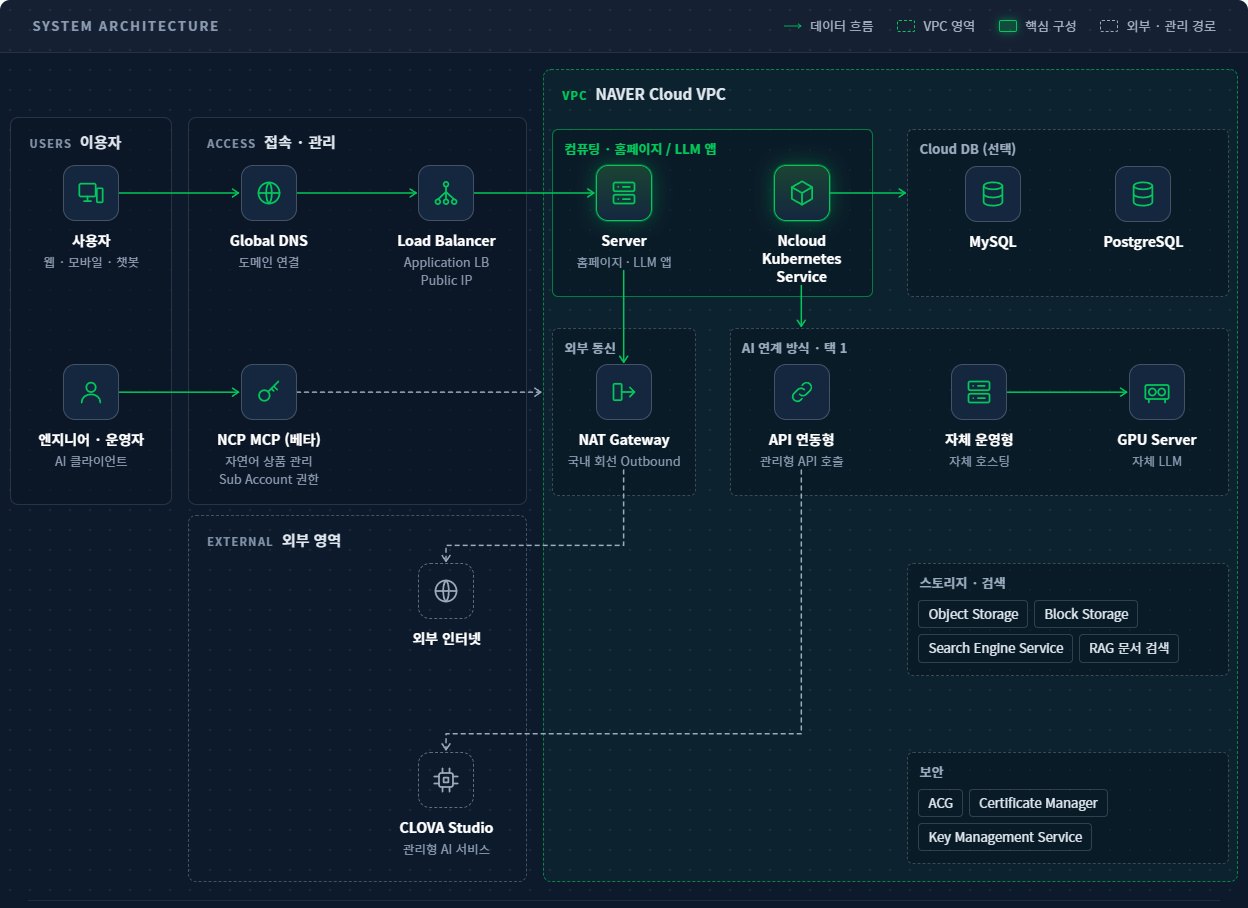Click the ACG security chip
Screen dimensions: 1248x908
pos(940,803)
